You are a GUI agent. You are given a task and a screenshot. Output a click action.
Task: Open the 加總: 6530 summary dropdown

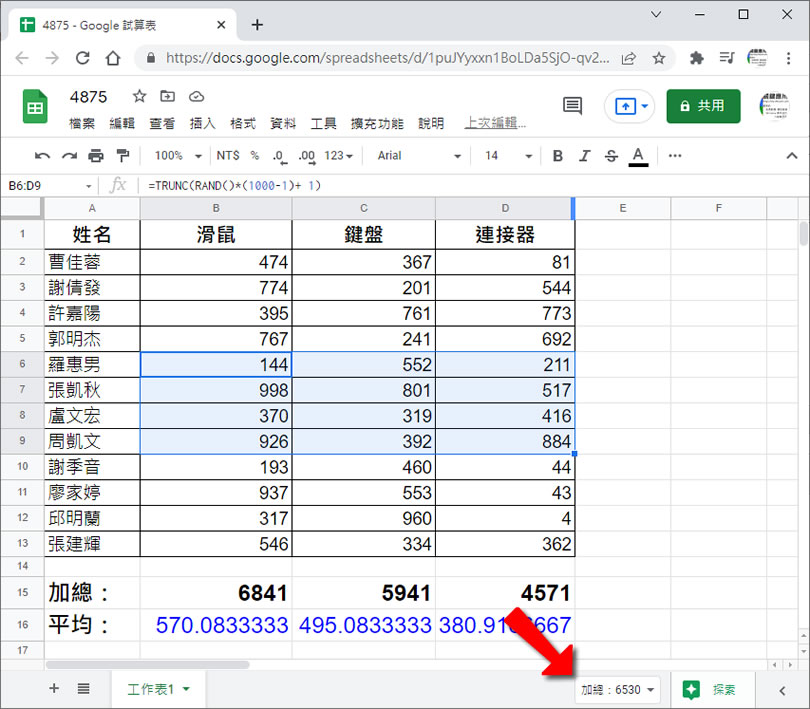click(x=617, y=690)
